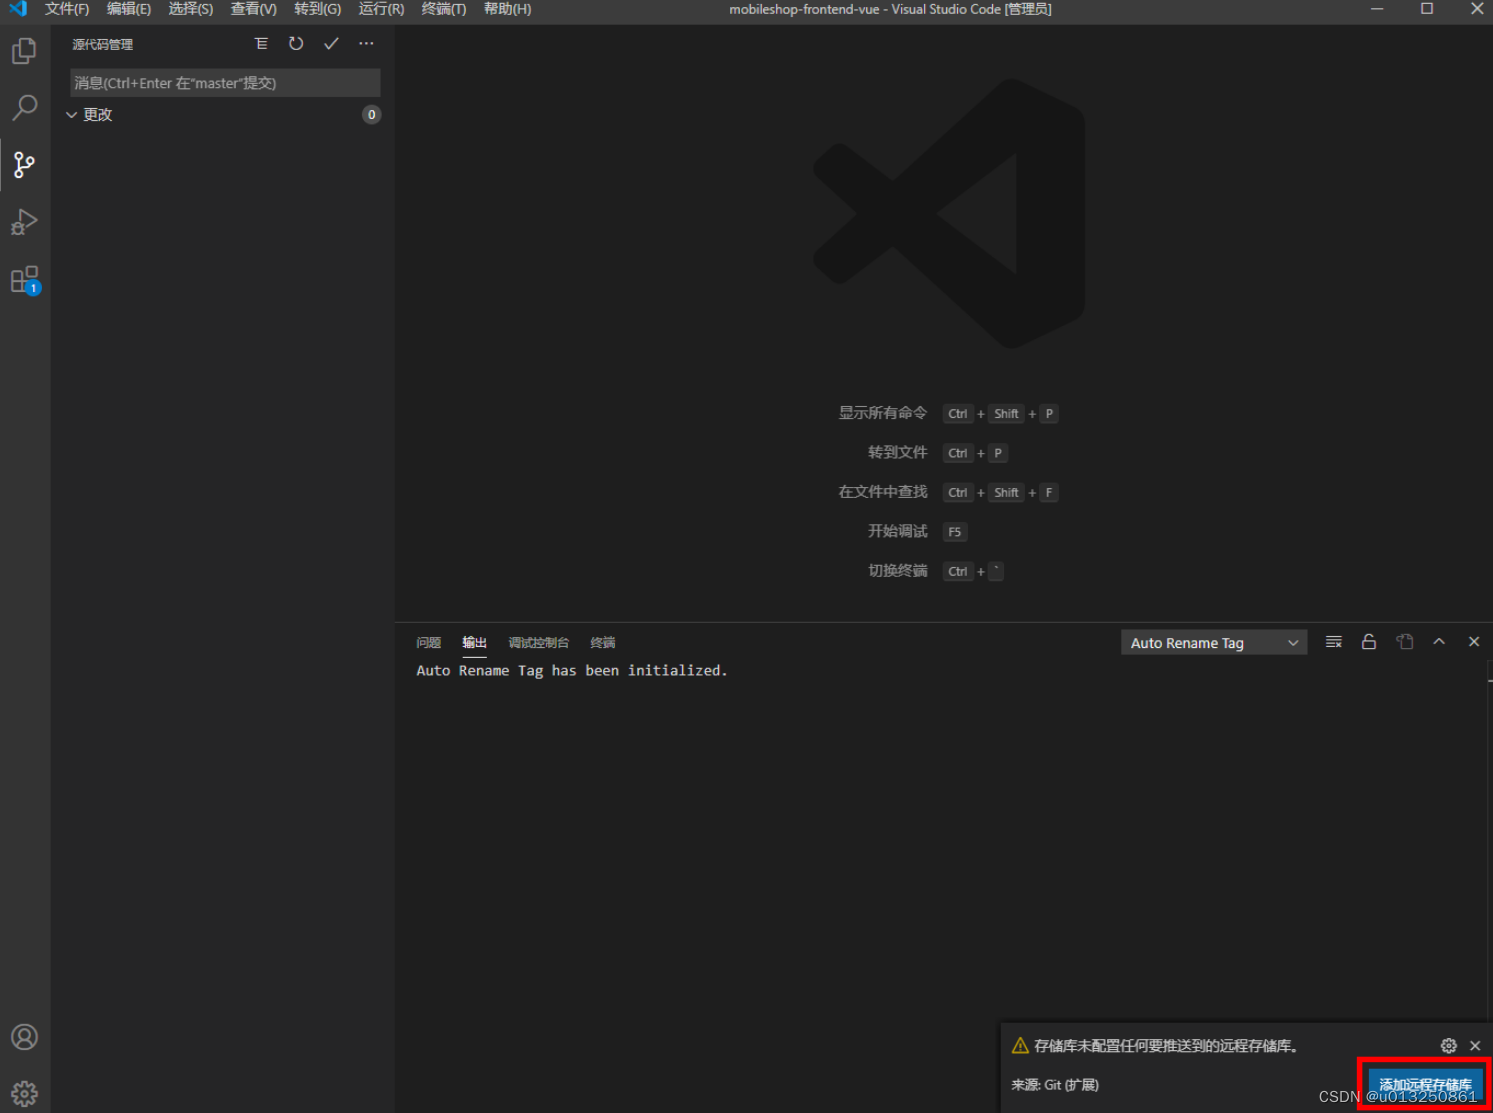Focus the commit message input field
This screenshot has height=1113, width=1493.
click(x=225, y=83)
